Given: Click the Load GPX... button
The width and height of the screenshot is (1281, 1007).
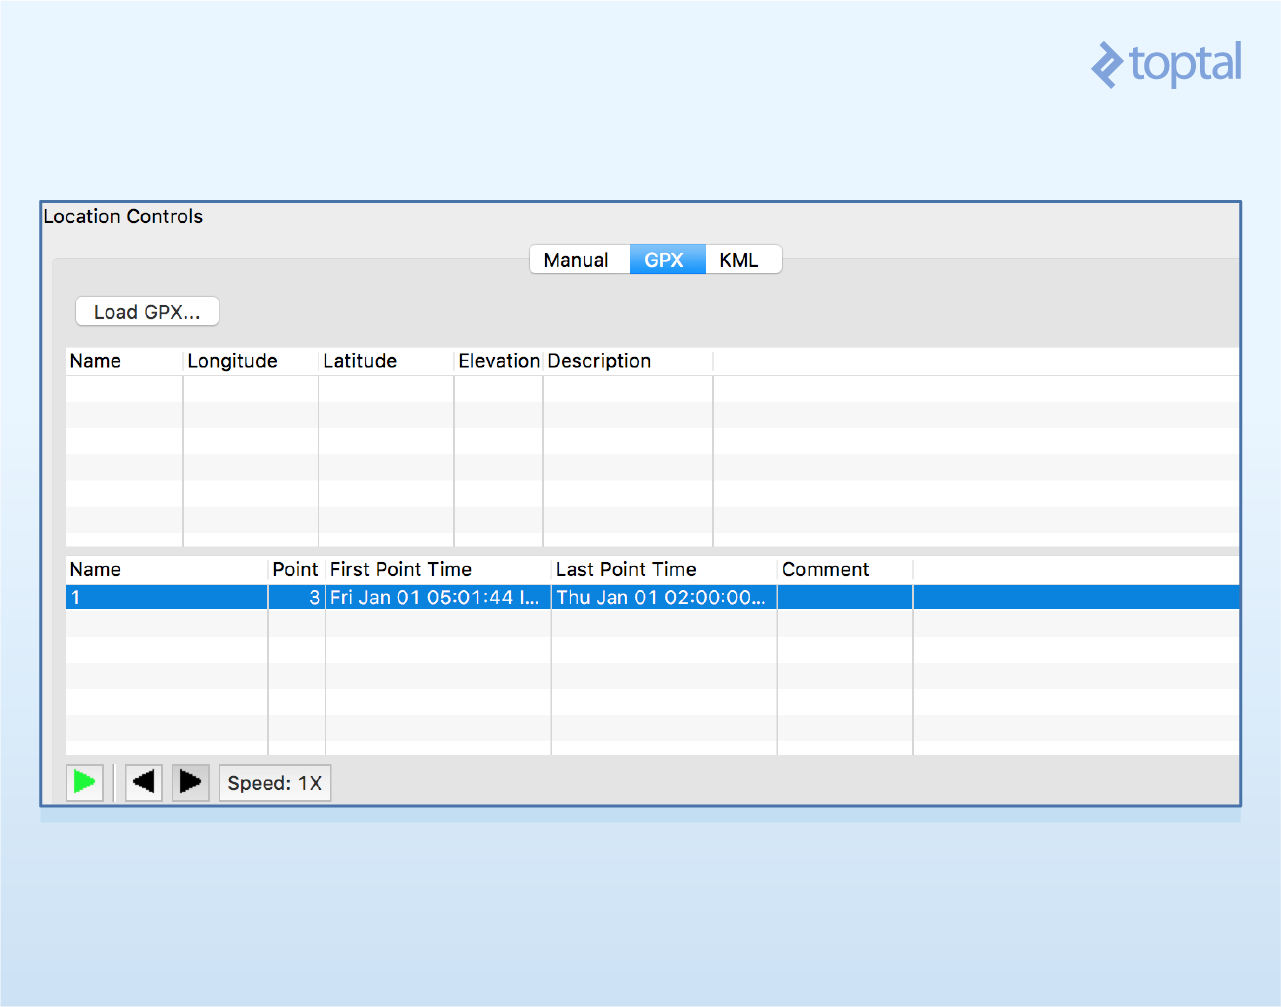Looking at the screenshot, I should 147,311.
